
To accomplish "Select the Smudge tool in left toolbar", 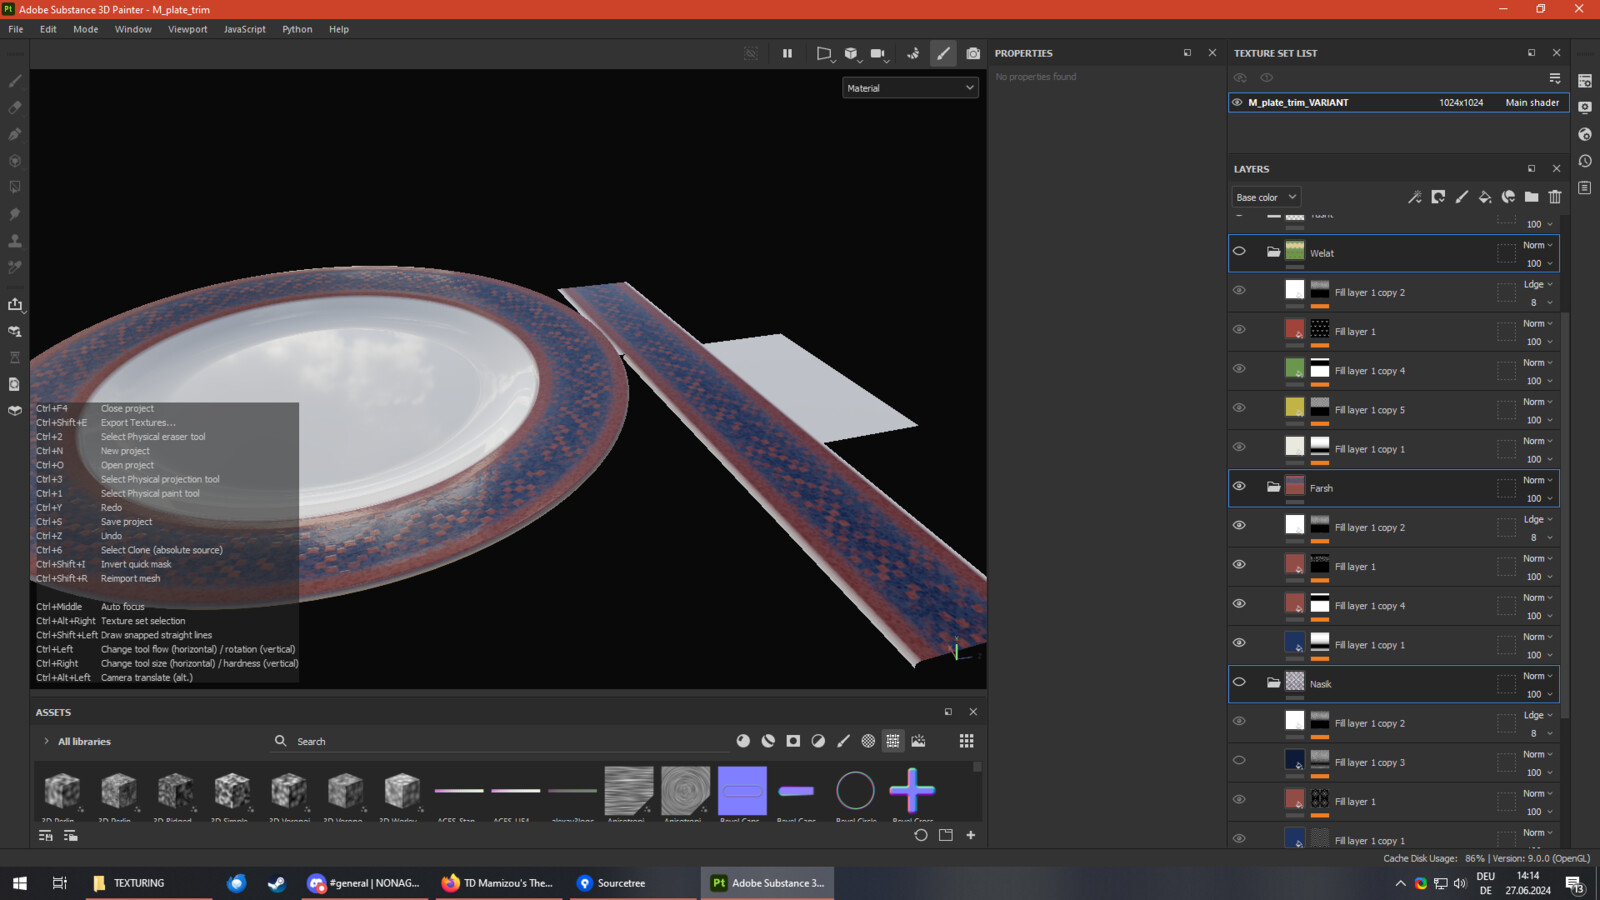I will (15, 214).
